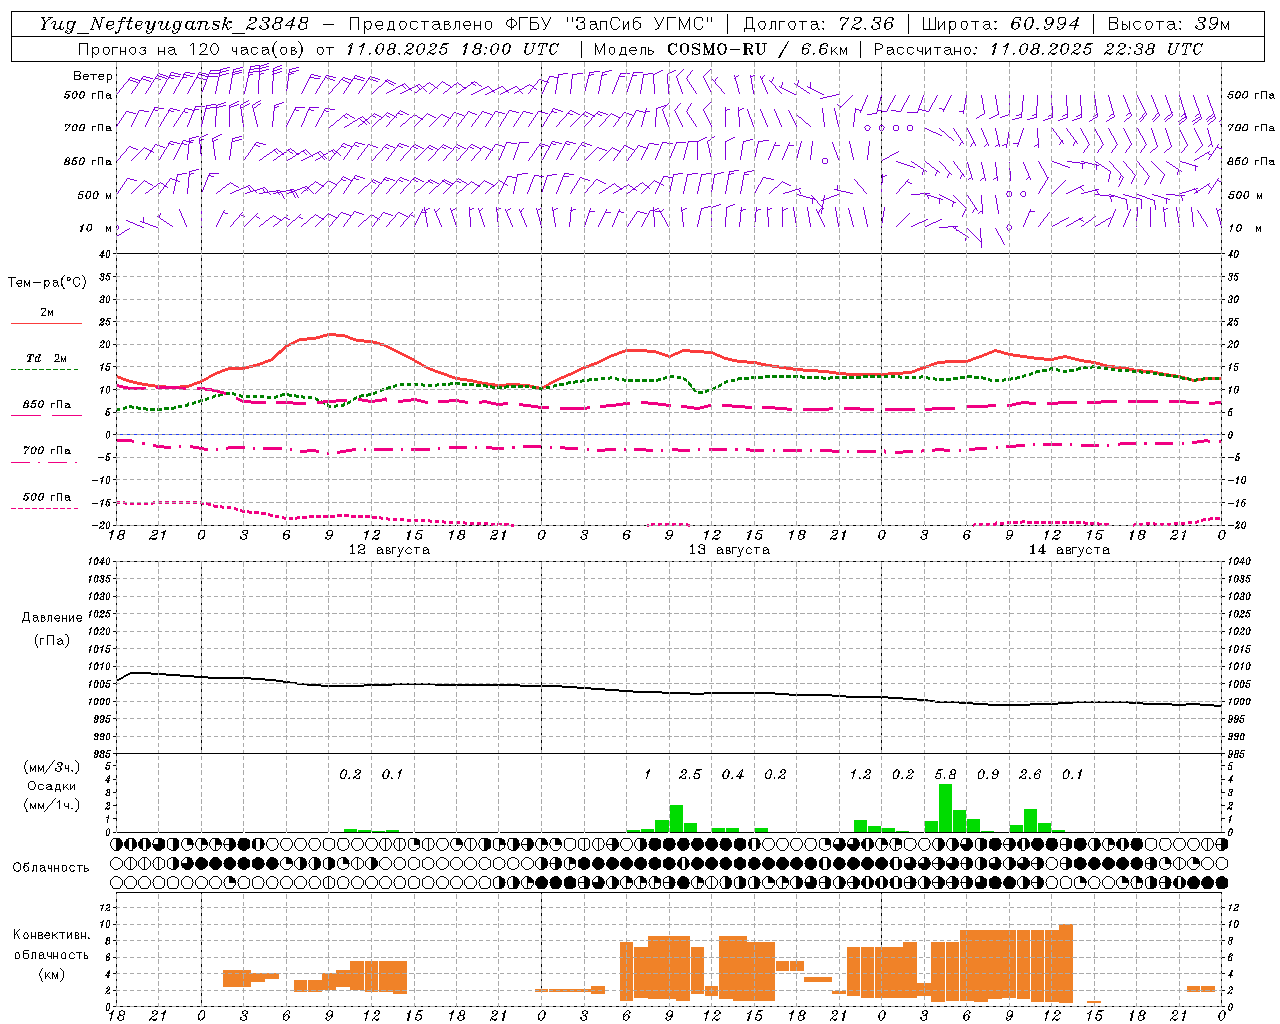
Task: Click the 'Конвективн.' convective cloud label
Action: [52, 935]
